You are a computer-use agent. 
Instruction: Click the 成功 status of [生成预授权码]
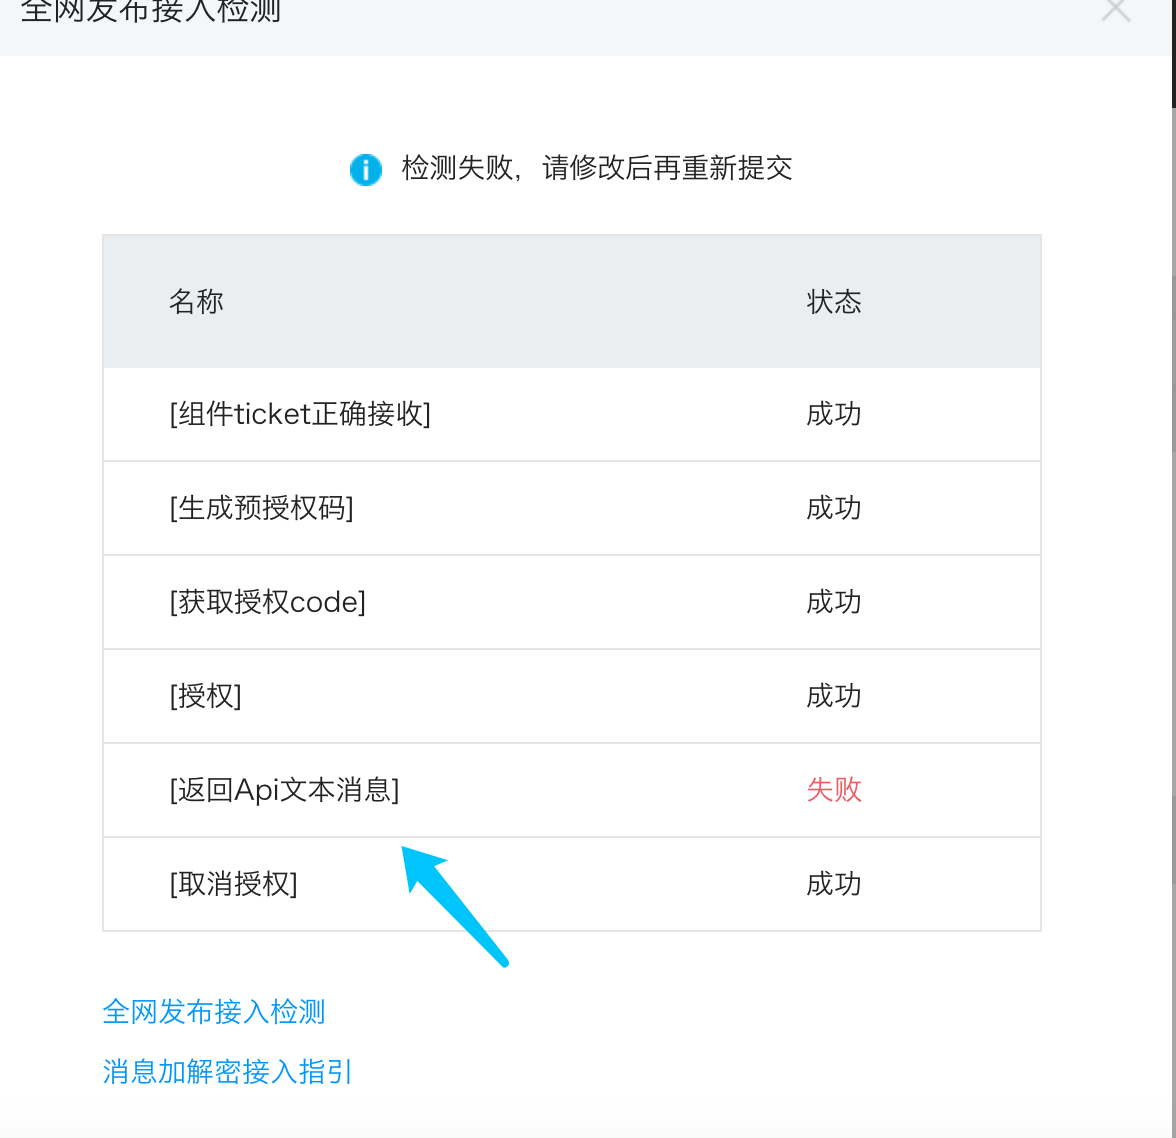(834, 508)
